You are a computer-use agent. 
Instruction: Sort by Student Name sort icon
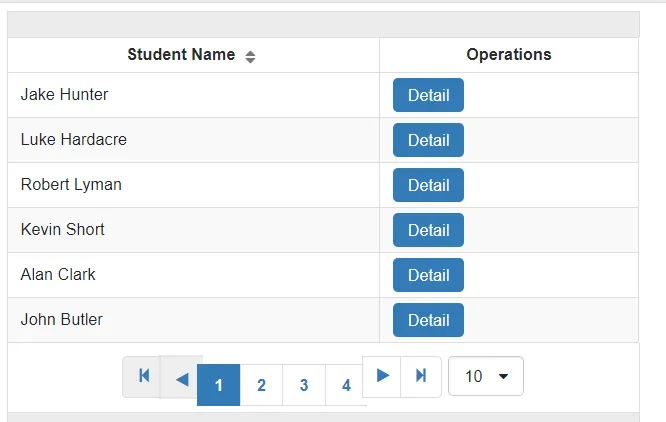(250, 56)
